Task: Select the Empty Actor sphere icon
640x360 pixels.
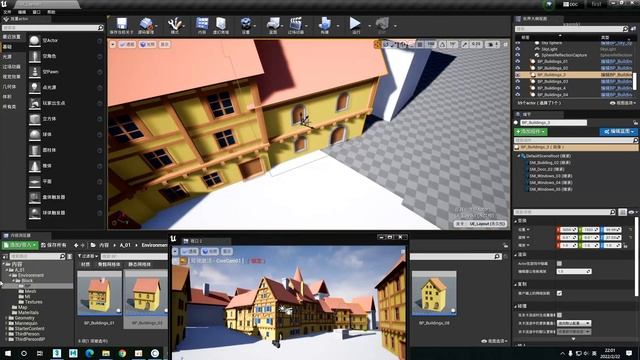Action: click(35, 40)
